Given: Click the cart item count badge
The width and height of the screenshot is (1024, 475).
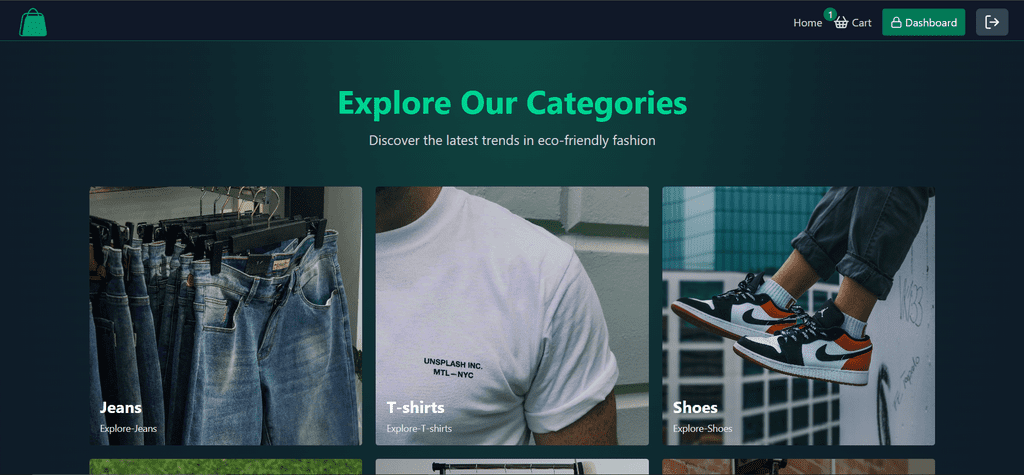Looking at the screenshot, I should [x=830, y=14].
